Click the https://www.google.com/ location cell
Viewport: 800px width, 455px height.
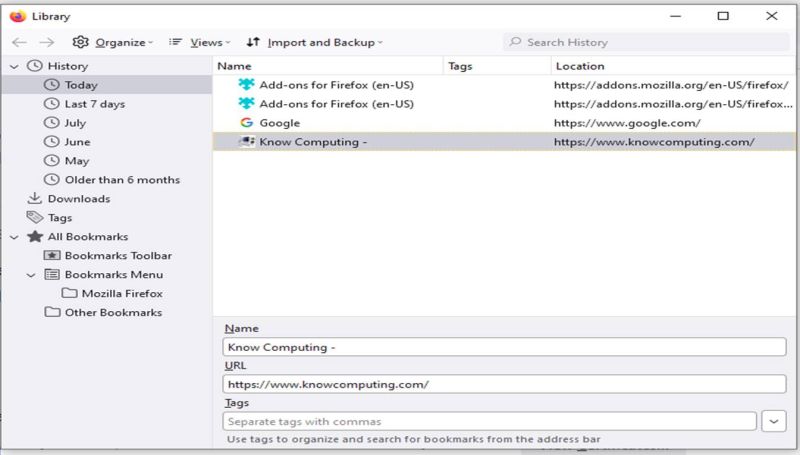coord(627,123)
